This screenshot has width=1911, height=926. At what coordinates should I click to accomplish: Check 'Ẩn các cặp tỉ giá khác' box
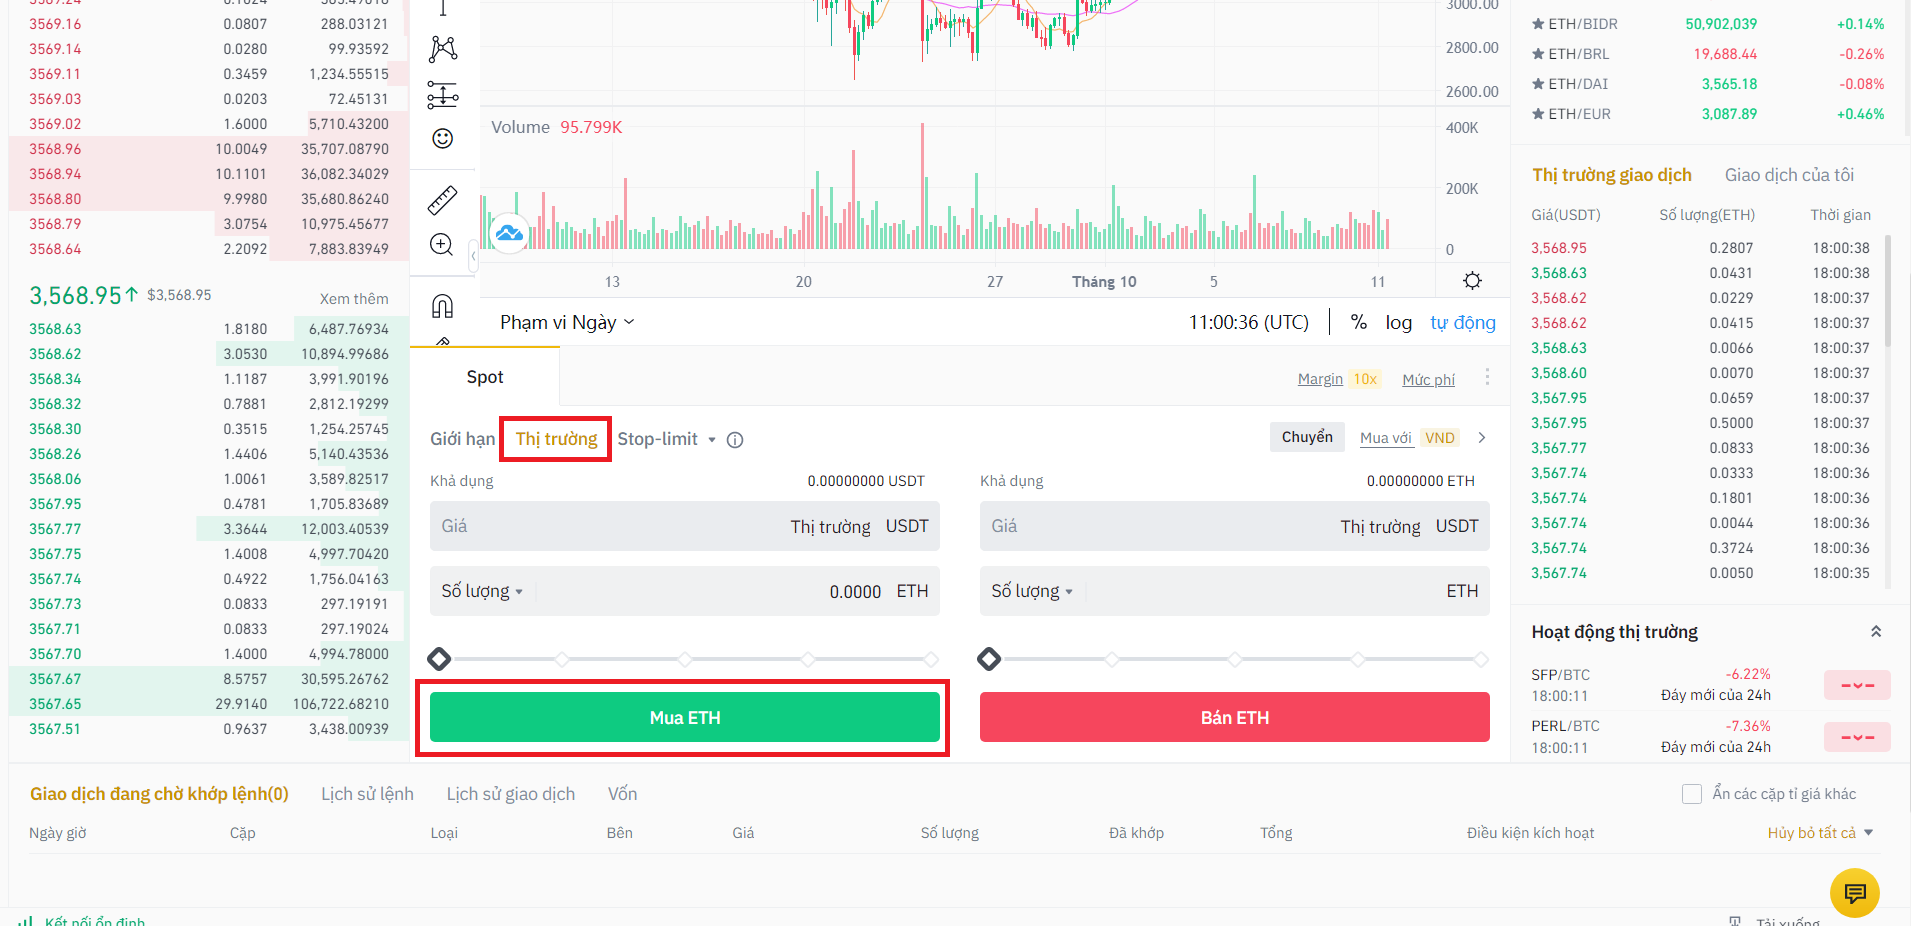(x=1692, y=794)
